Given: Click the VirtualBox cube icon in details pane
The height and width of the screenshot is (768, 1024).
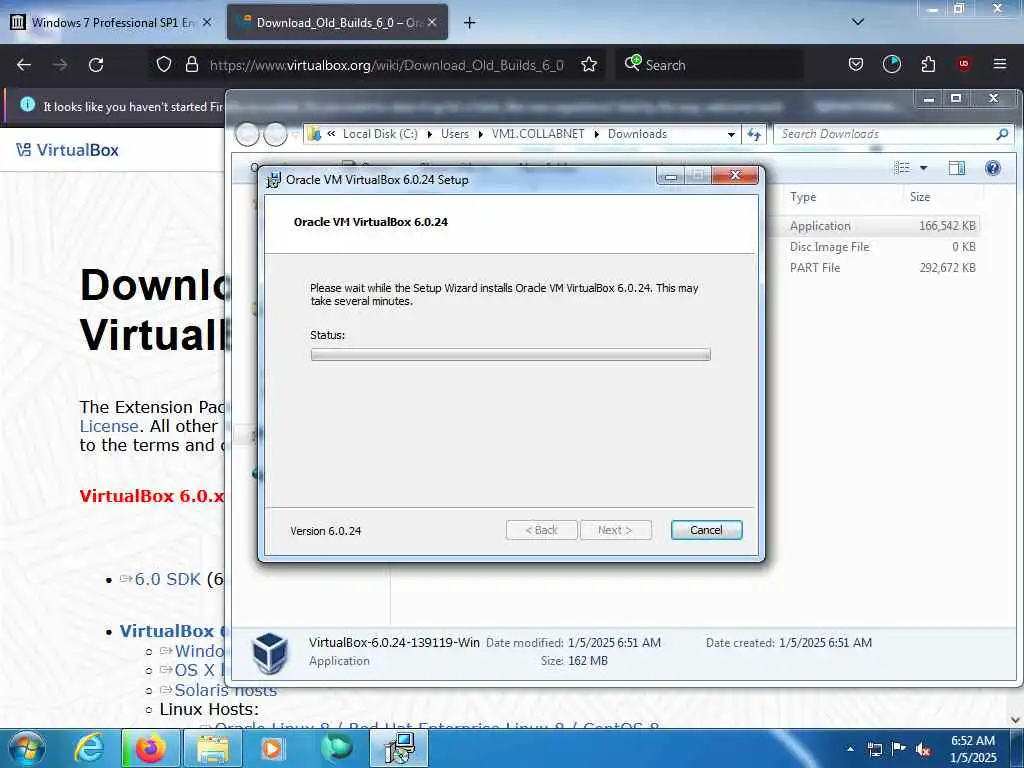Looking at the screenshot, I should pos(270,652).
